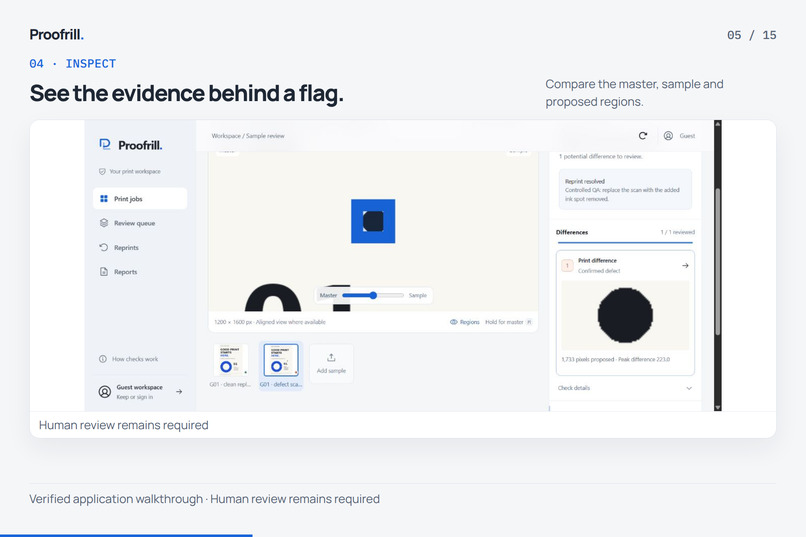
Task: Click the Proofrill logo icon in the sidebar
Action: 105,144
